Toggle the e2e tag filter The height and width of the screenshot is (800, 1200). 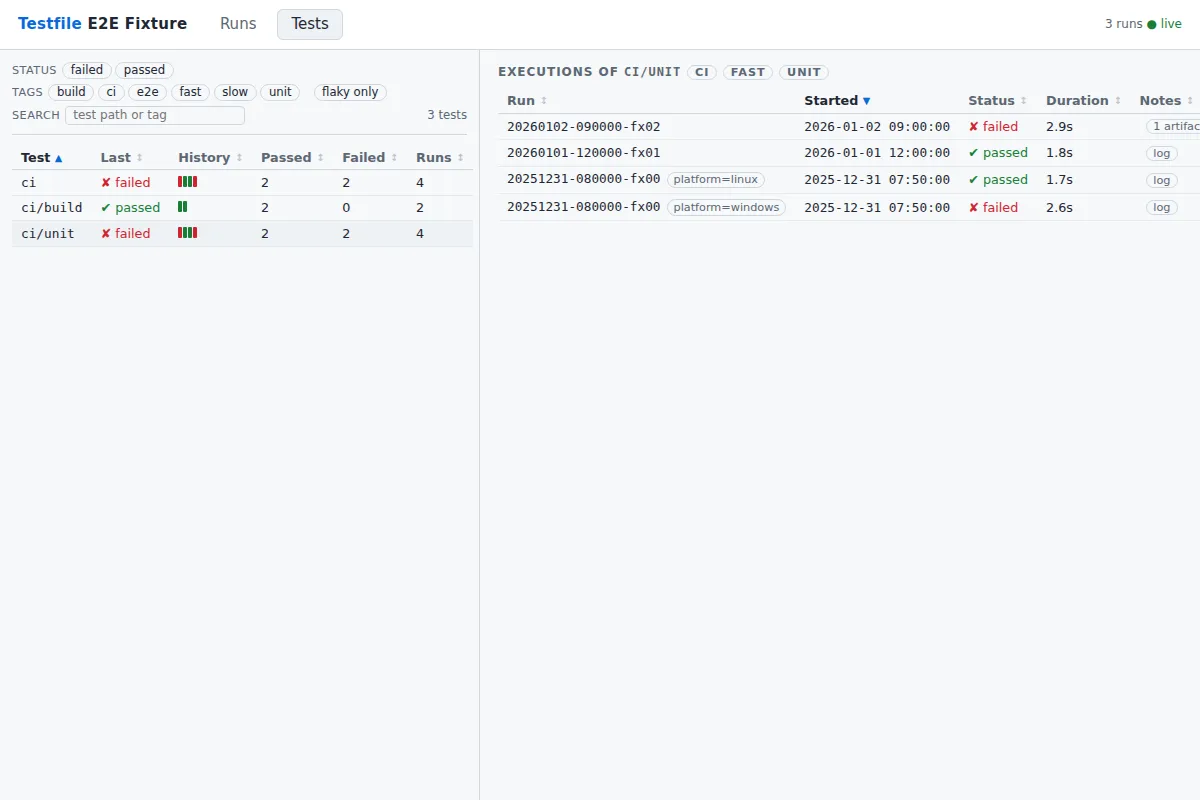coord(148,92)
